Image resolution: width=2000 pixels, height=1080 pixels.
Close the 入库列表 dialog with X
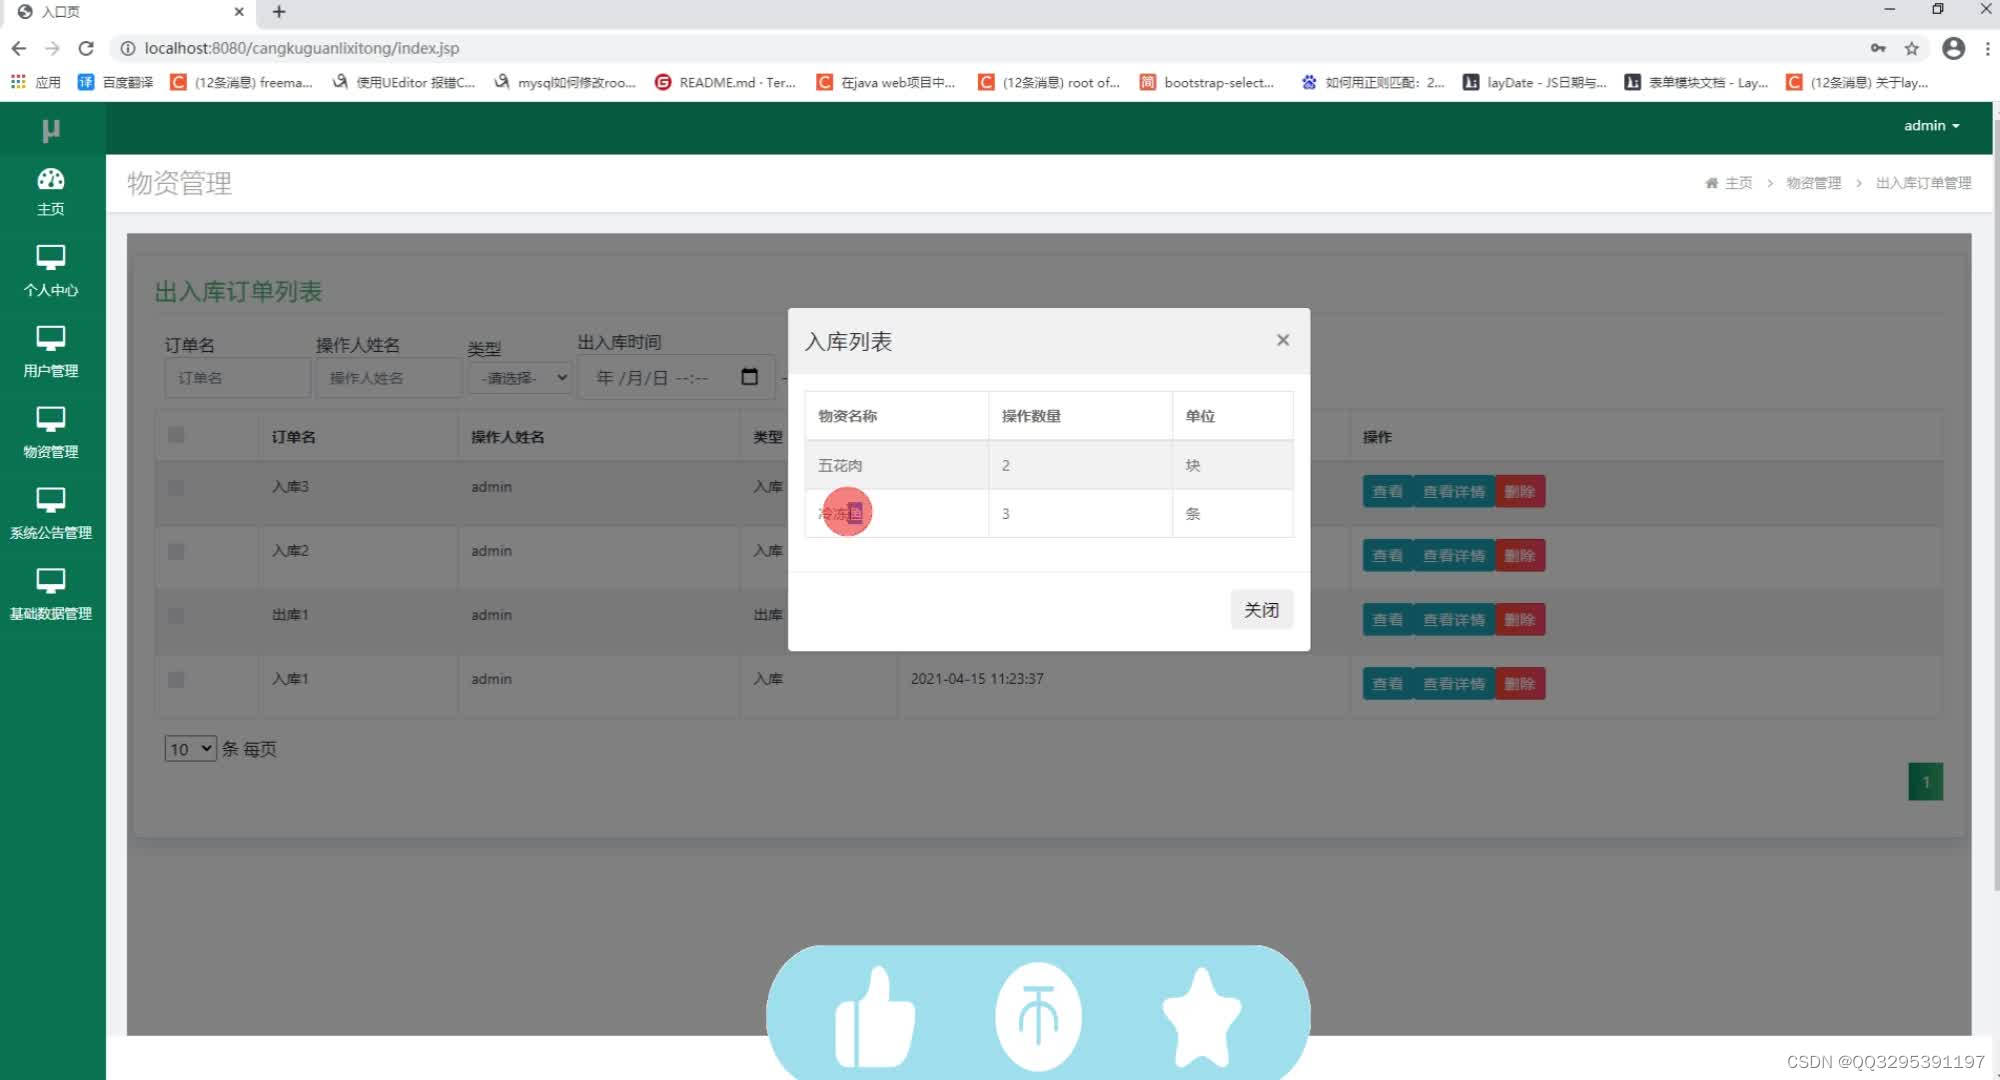click(1283, 340)
